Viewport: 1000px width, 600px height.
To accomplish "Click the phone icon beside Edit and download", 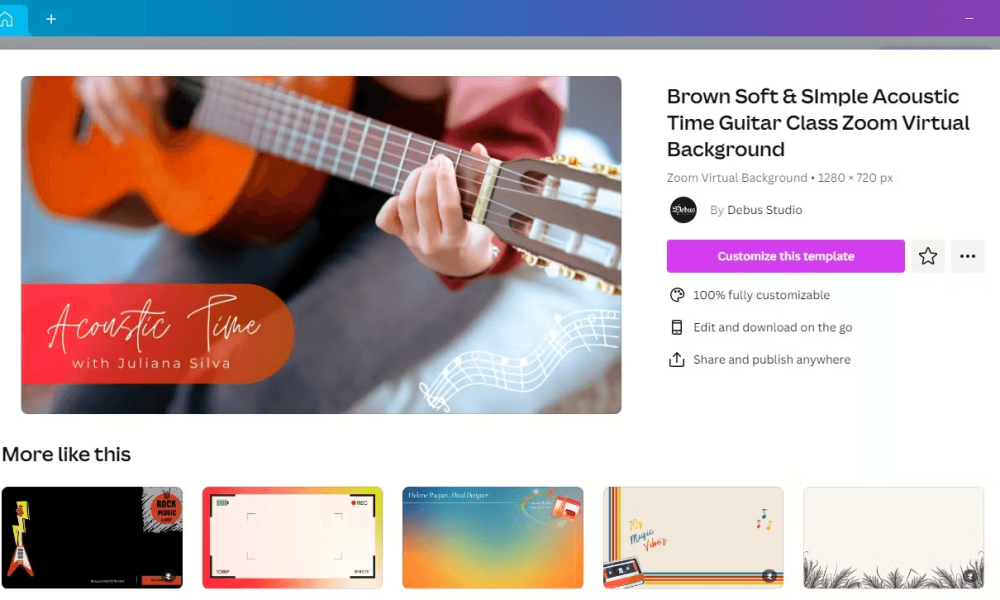I will tap(677, 327).
